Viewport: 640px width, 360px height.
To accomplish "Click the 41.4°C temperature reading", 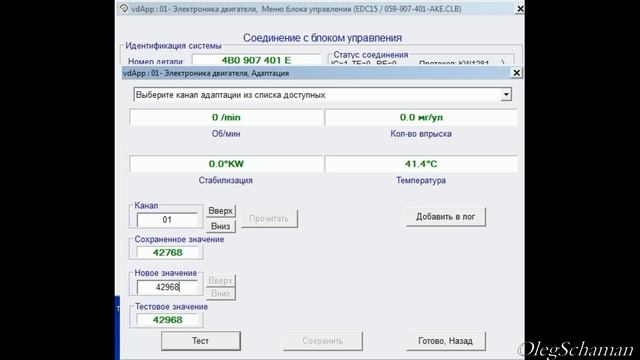I will tap(421, 164).
